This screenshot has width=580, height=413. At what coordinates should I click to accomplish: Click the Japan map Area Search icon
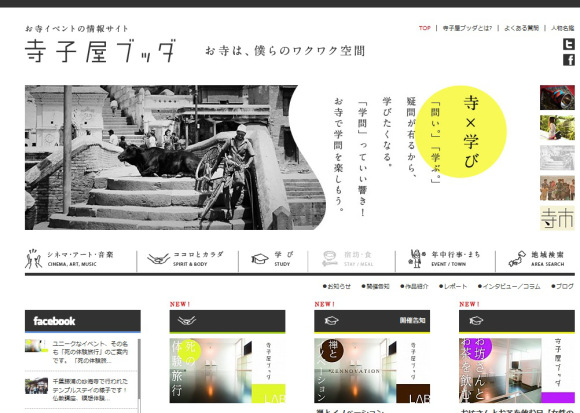coord(517,258)
